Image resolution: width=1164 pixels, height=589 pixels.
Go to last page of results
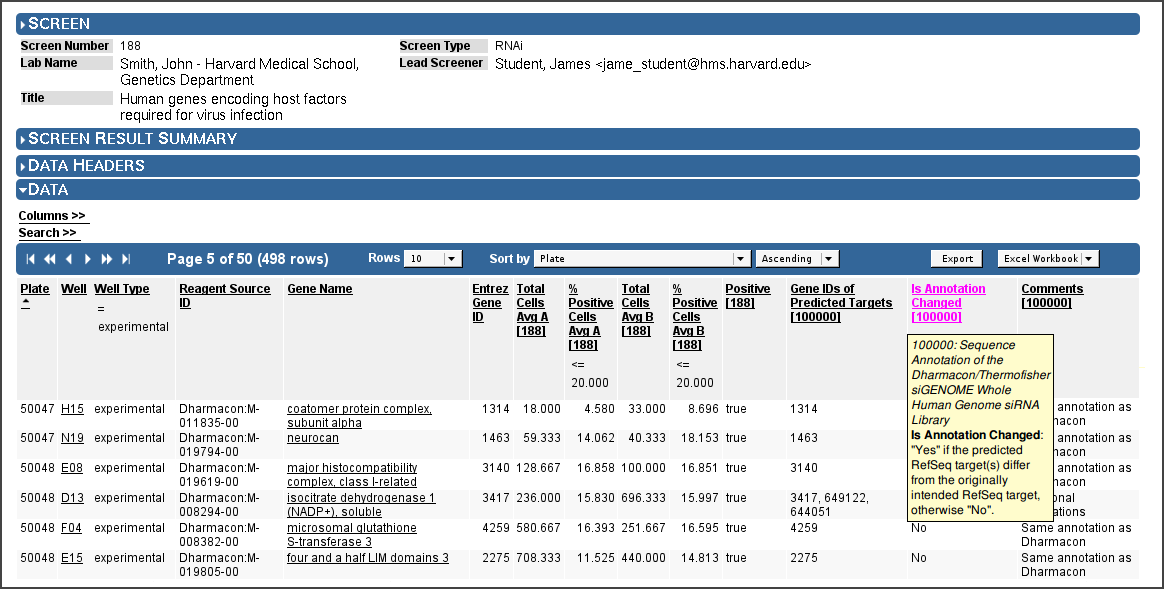click(126, 258)
